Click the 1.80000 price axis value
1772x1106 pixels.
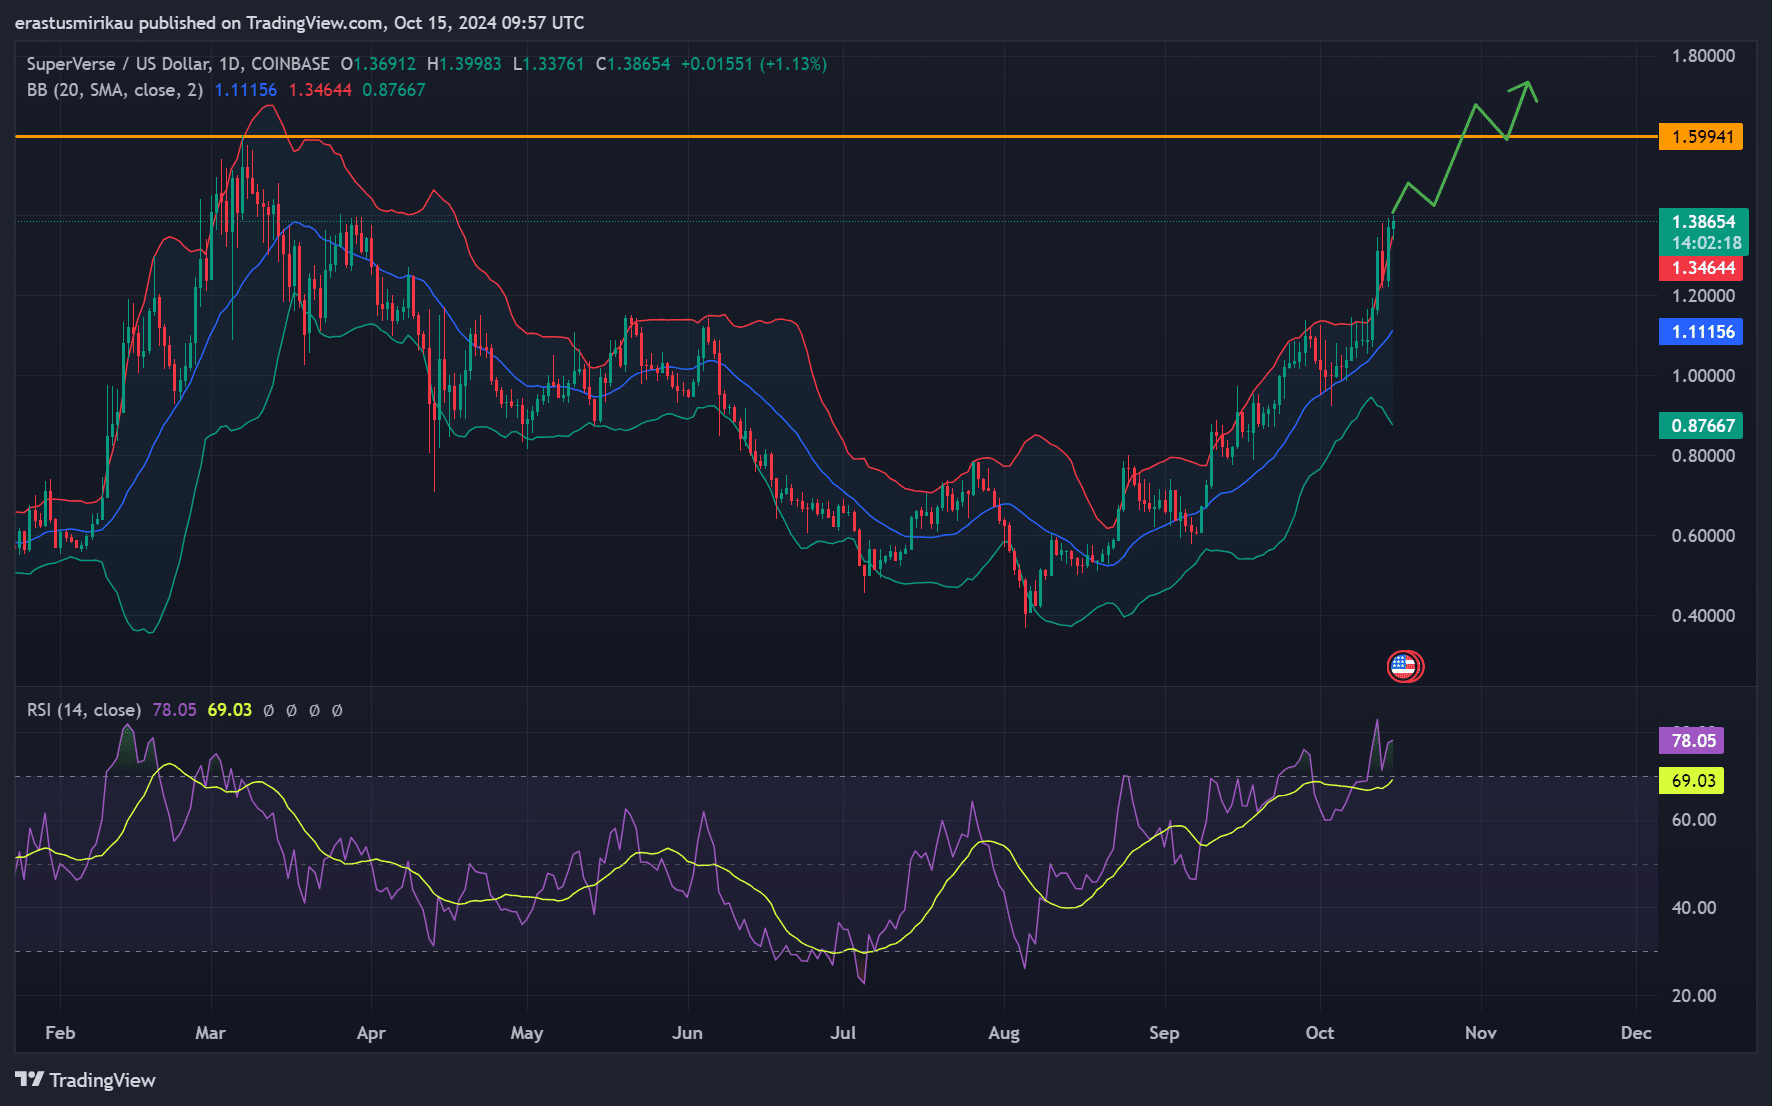[1702, 56]
